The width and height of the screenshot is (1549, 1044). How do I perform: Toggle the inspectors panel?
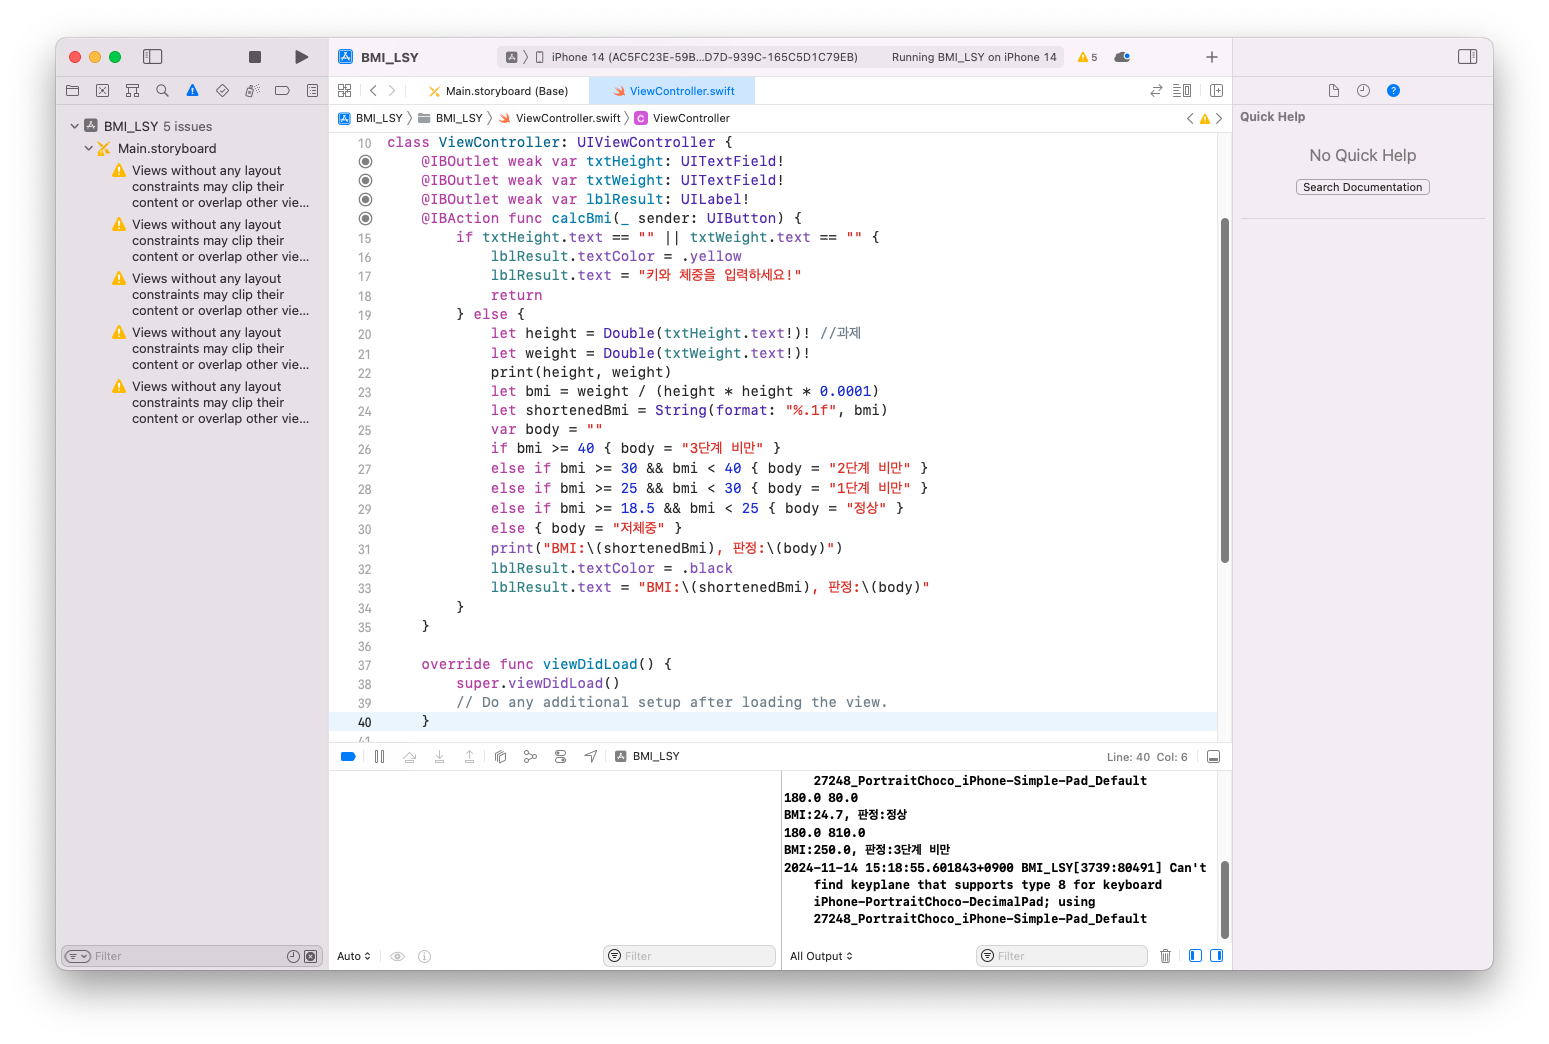click(1467, 57)
